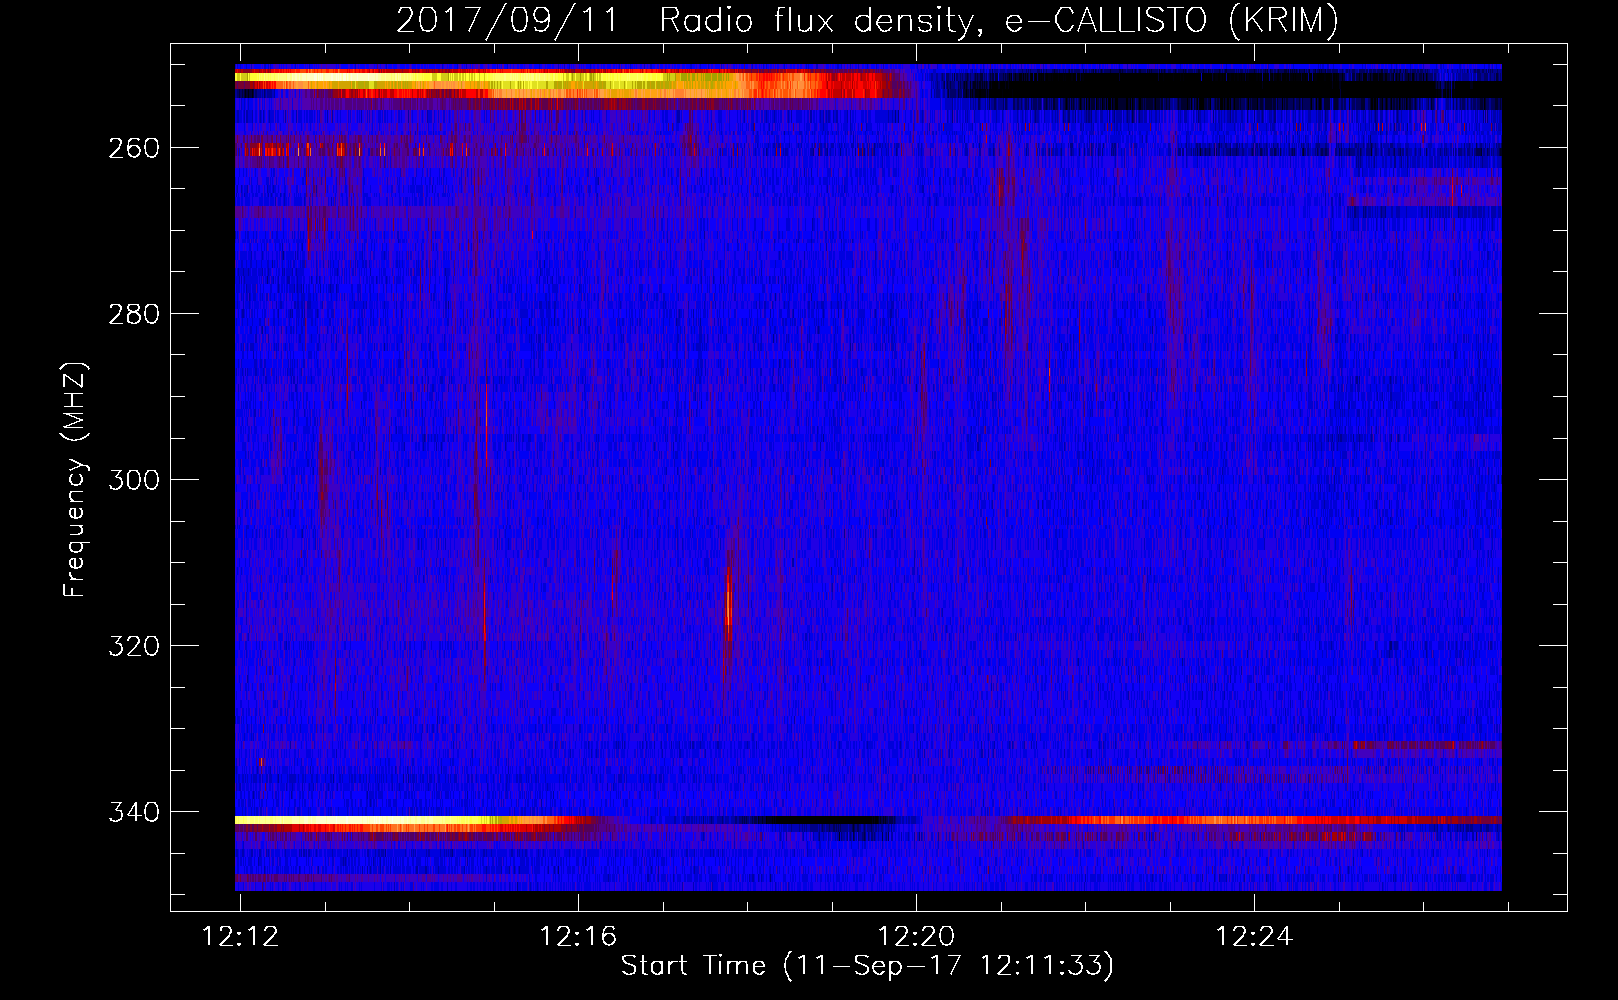
Task: Click the 'Frequency (MHZ)' axis label
Action: tap(75, 480)
